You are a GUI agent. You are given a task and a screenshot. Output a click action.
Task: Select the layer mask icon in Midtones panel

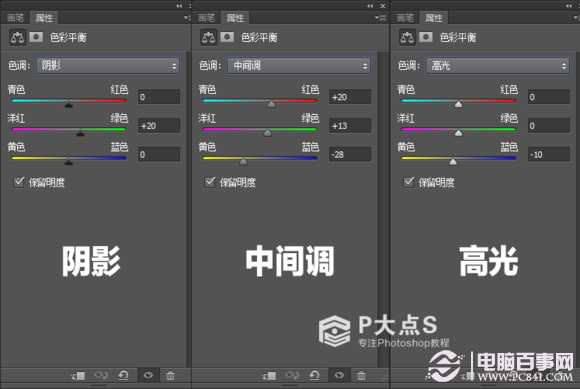click(227, 37)
